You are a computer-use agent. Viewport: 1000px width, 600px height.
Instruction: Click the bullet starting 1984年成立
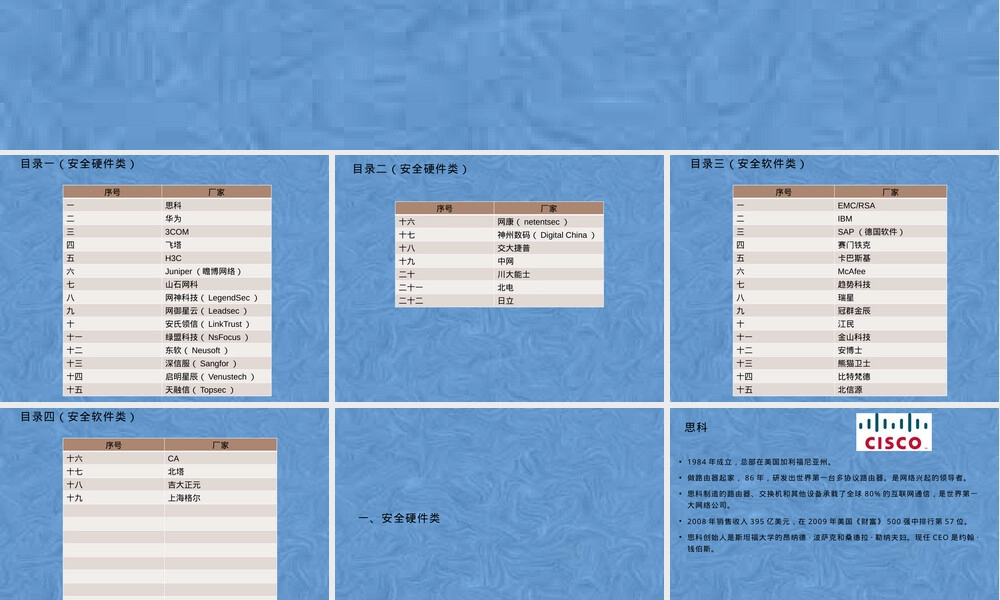(x=759, y=462)
